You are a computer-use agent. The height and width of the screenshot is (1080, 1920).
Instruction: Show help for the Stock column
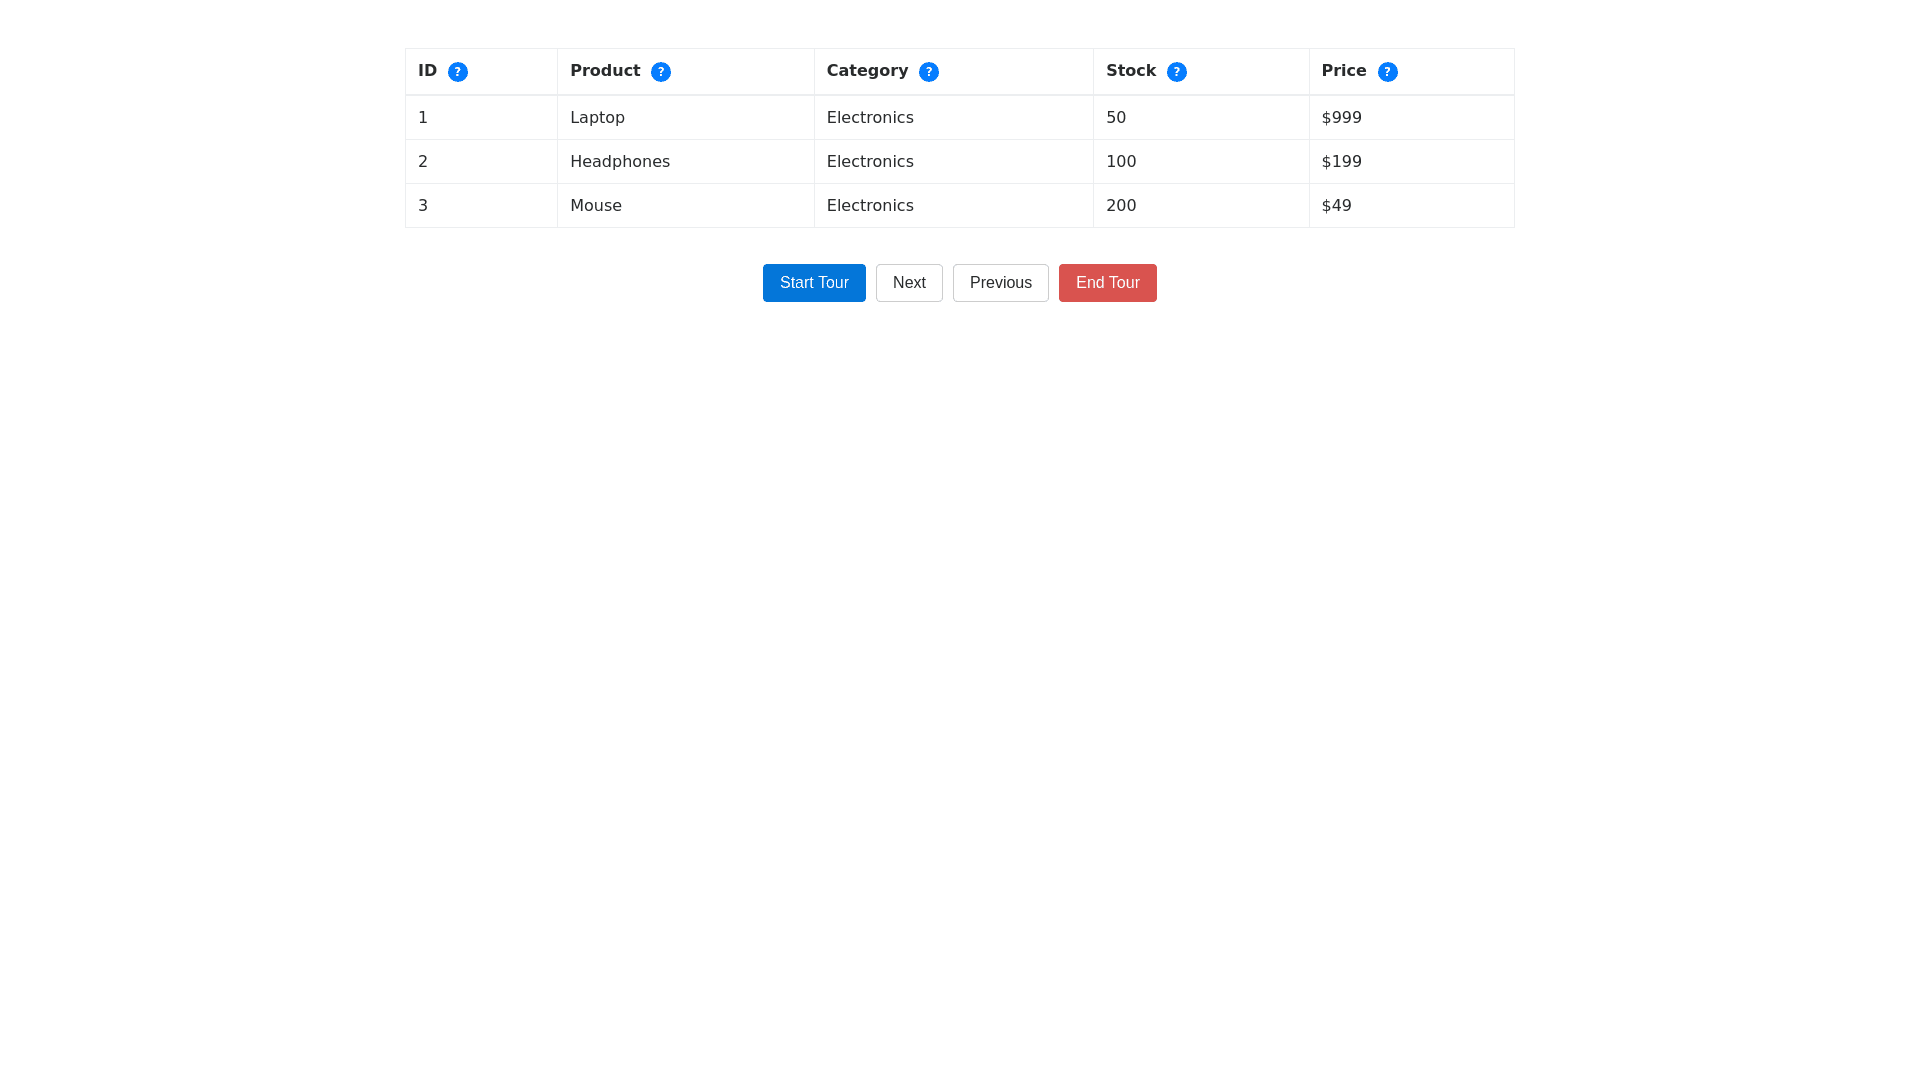1176,72
